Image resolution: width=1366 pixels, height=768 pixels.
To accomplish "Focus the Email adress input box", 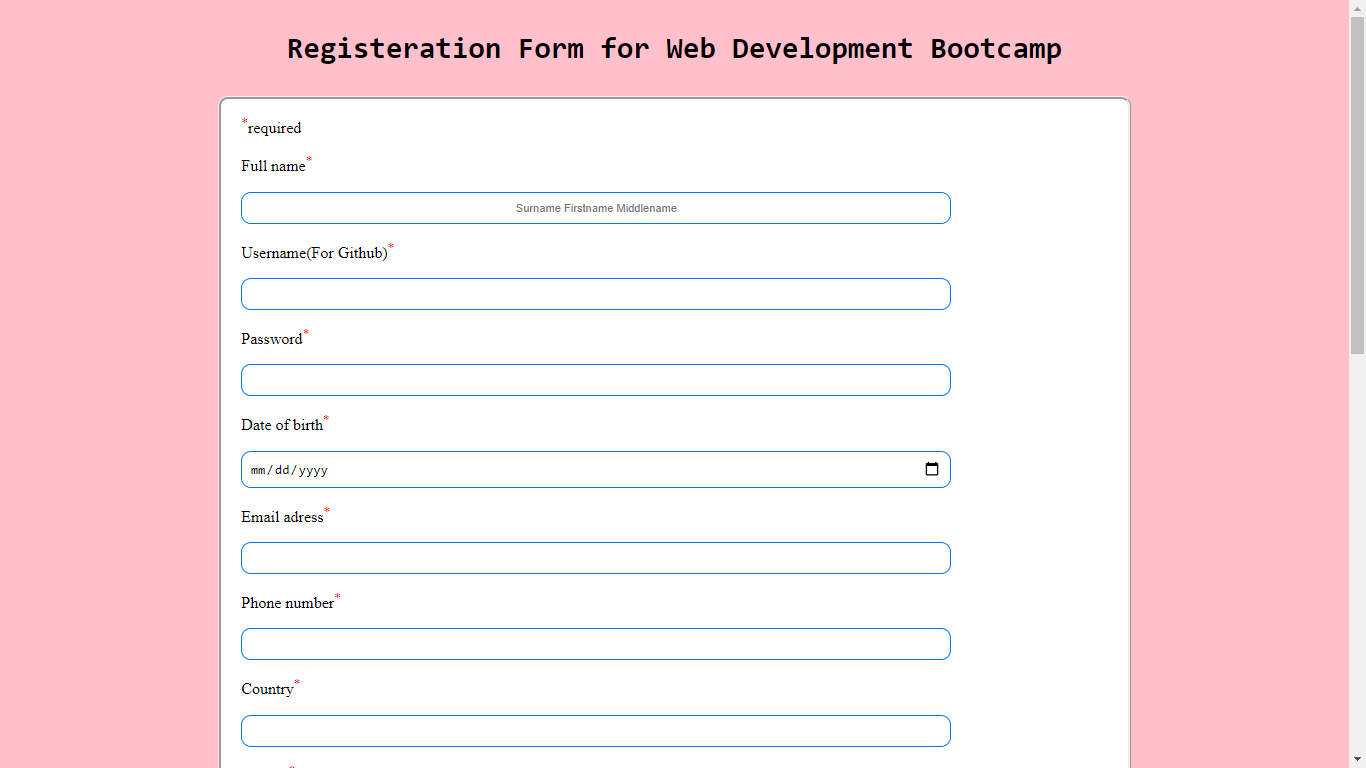I will 595,558.
